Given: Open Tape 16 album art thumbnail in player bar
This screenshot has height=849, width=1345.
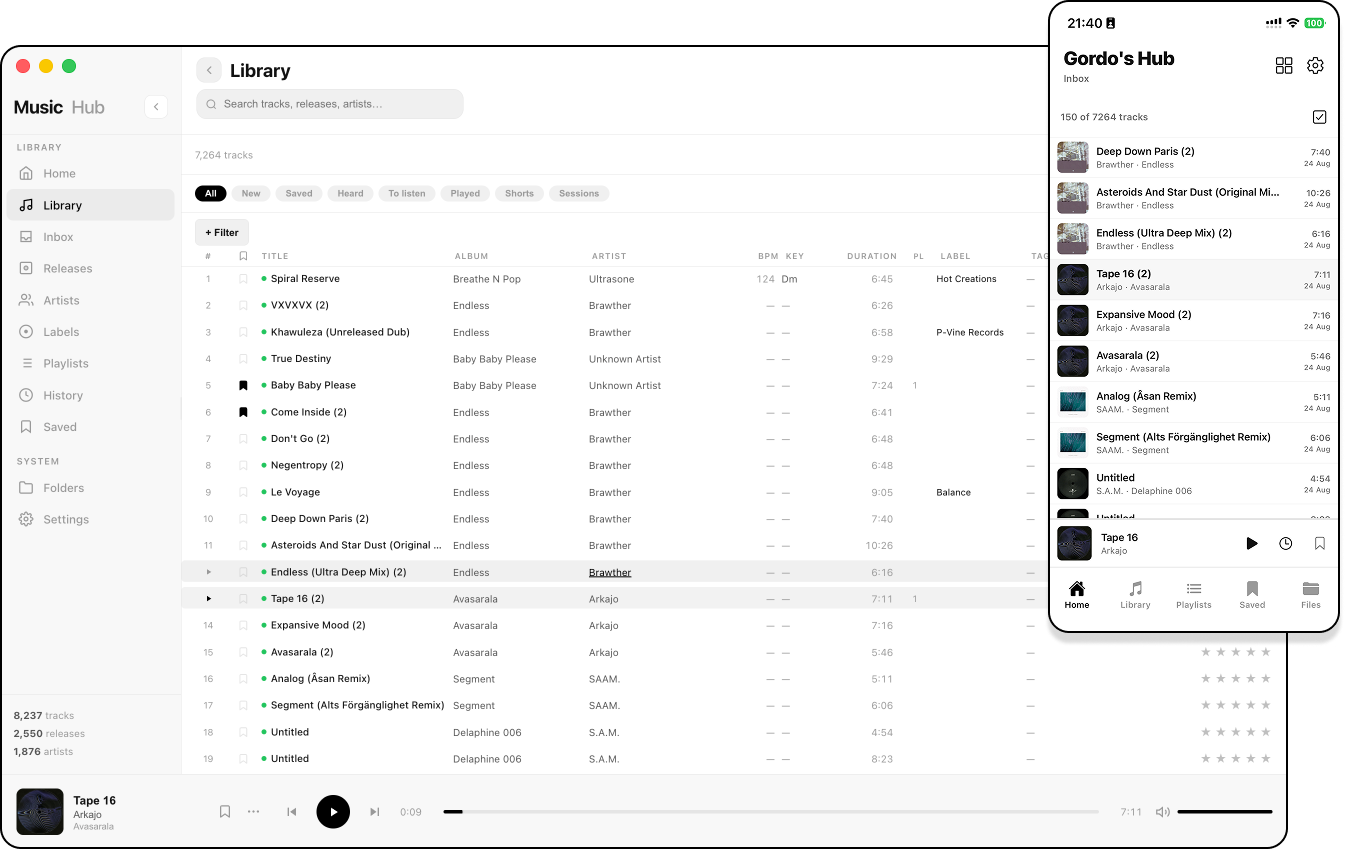Looking at the screenshot, I should pyautogui.click(x=40, y=812).
